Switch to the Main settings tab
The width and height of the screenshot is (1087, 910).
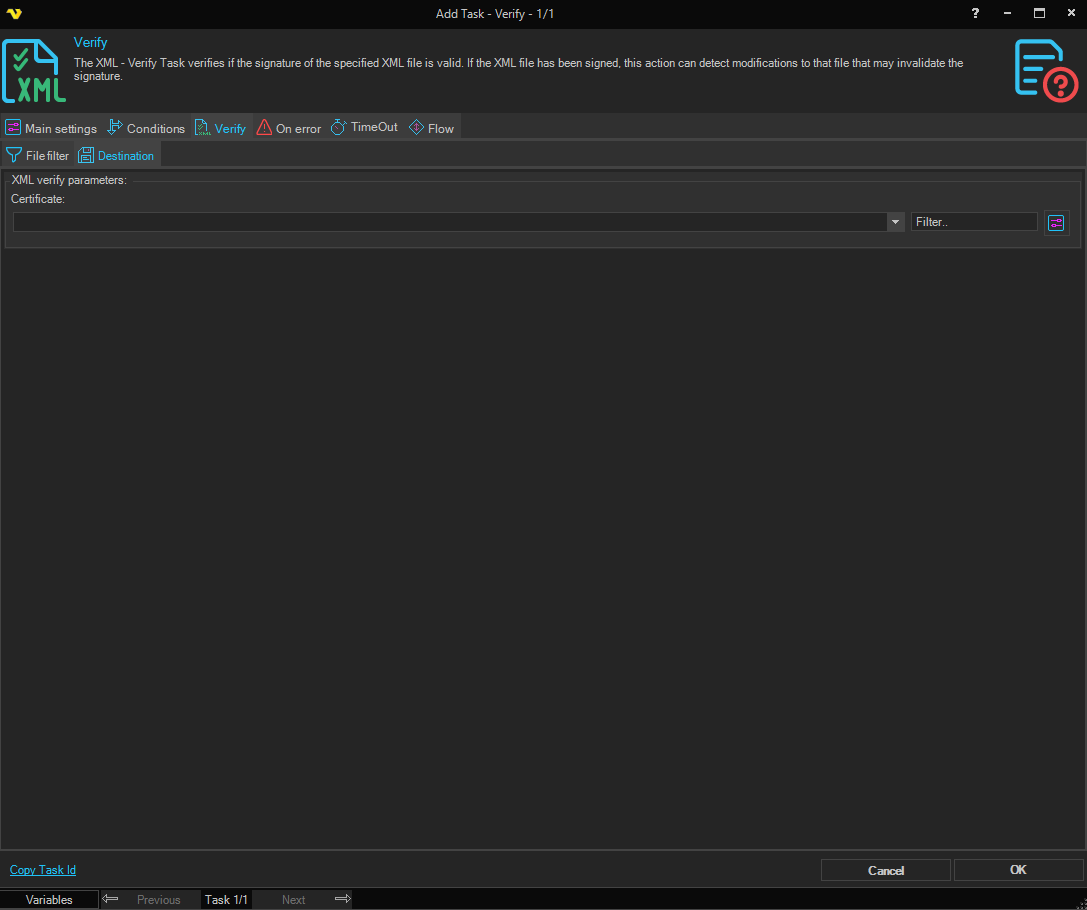click(x=51, y=128)
